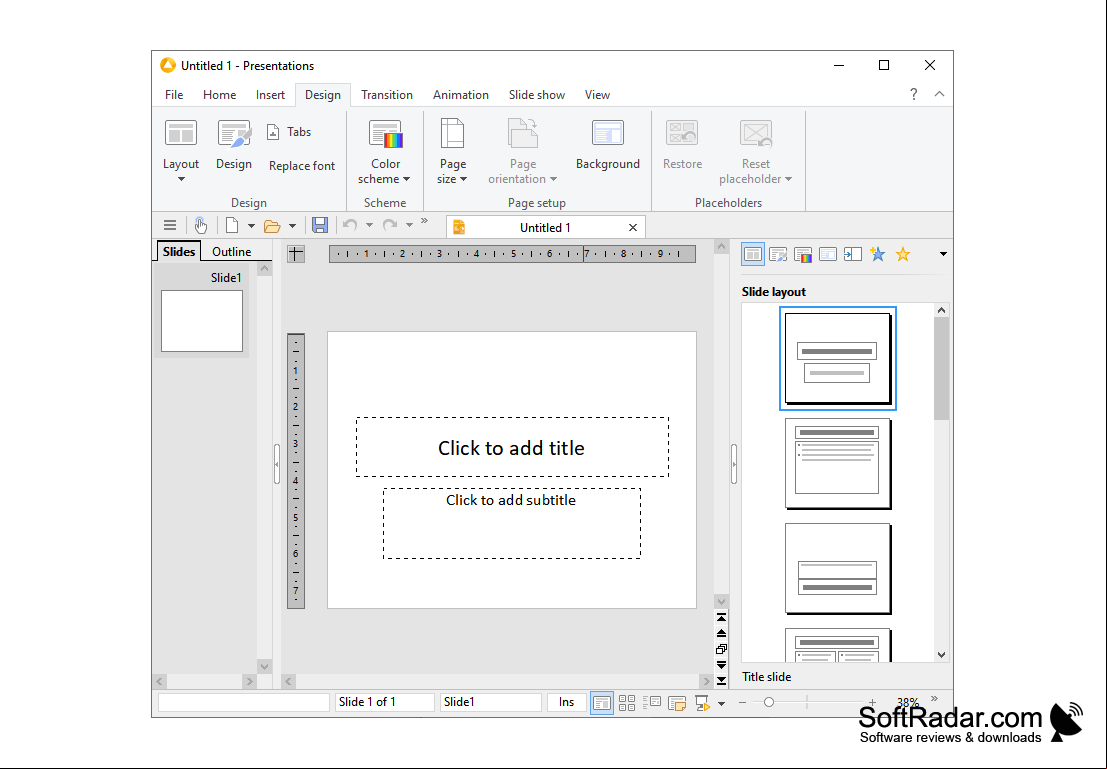The width and height of the screenshot is (1107, 769).
Task: Click the Color scheme ribbon icon
Action: (x=385, y=152)
